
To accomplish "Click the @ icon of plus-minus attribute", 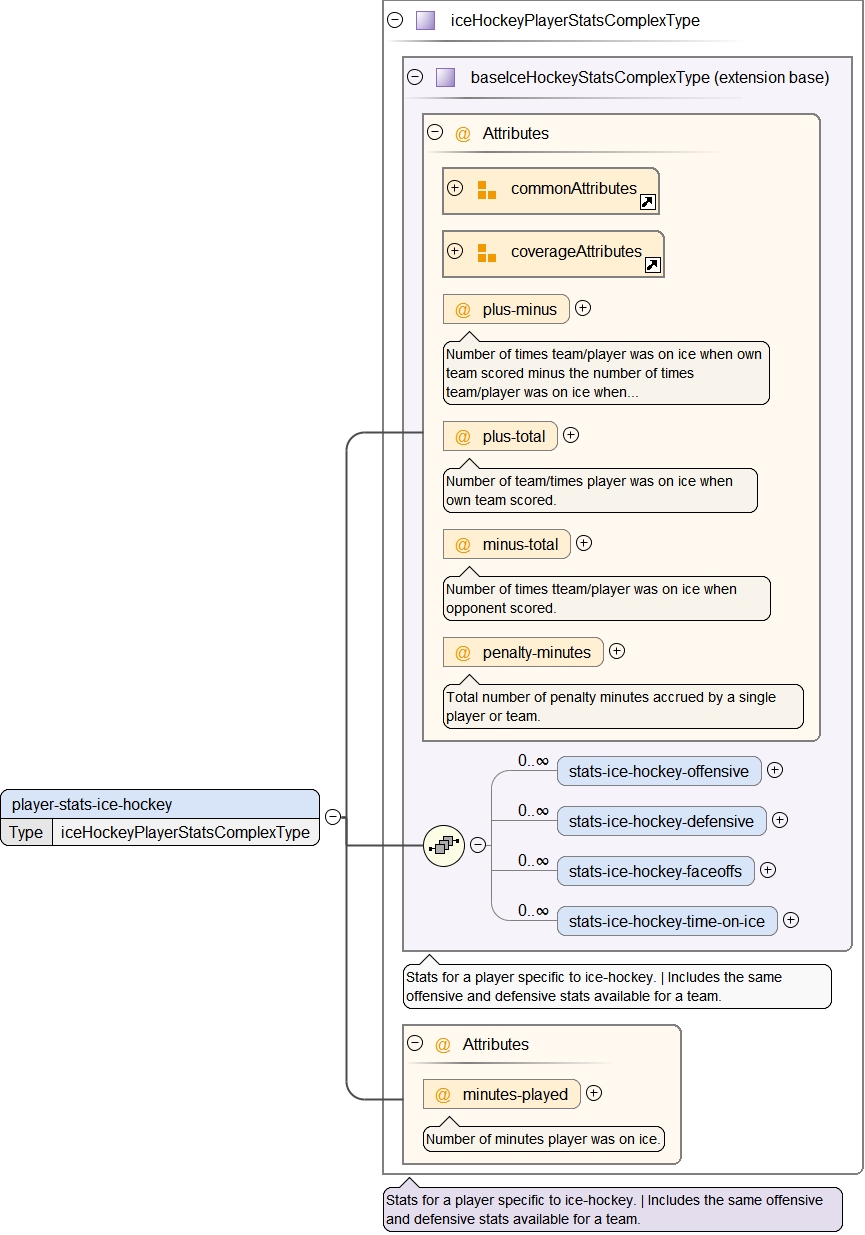I will point(462,310).
